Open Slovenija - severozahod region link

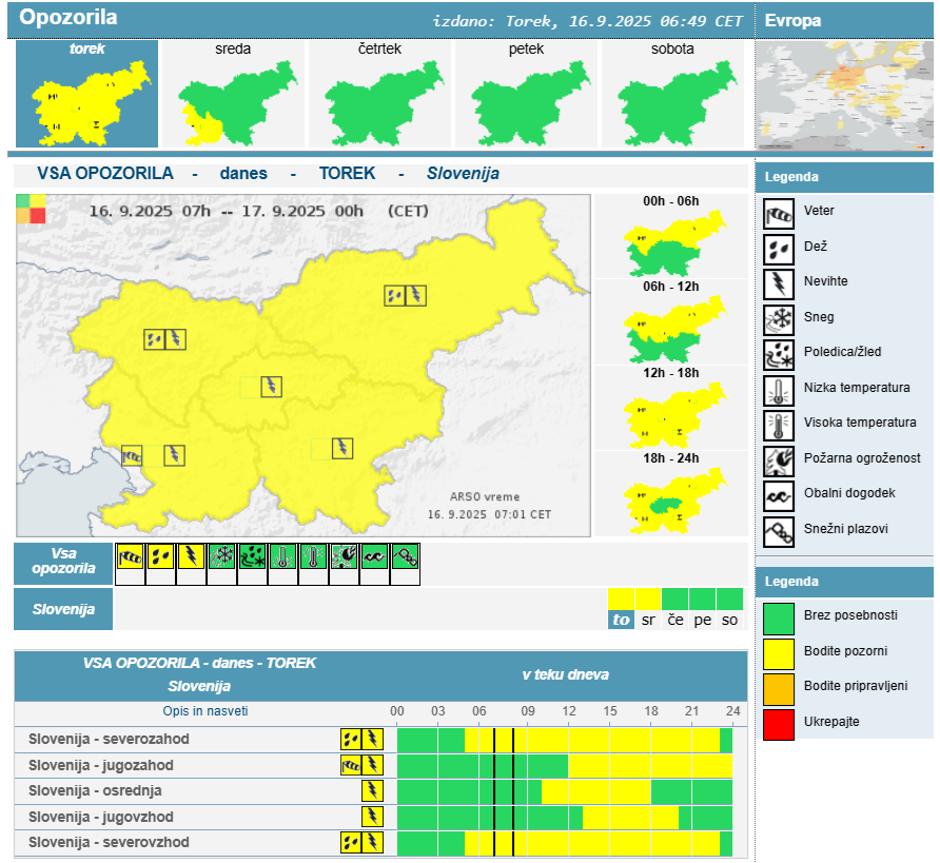click(109, 739)
